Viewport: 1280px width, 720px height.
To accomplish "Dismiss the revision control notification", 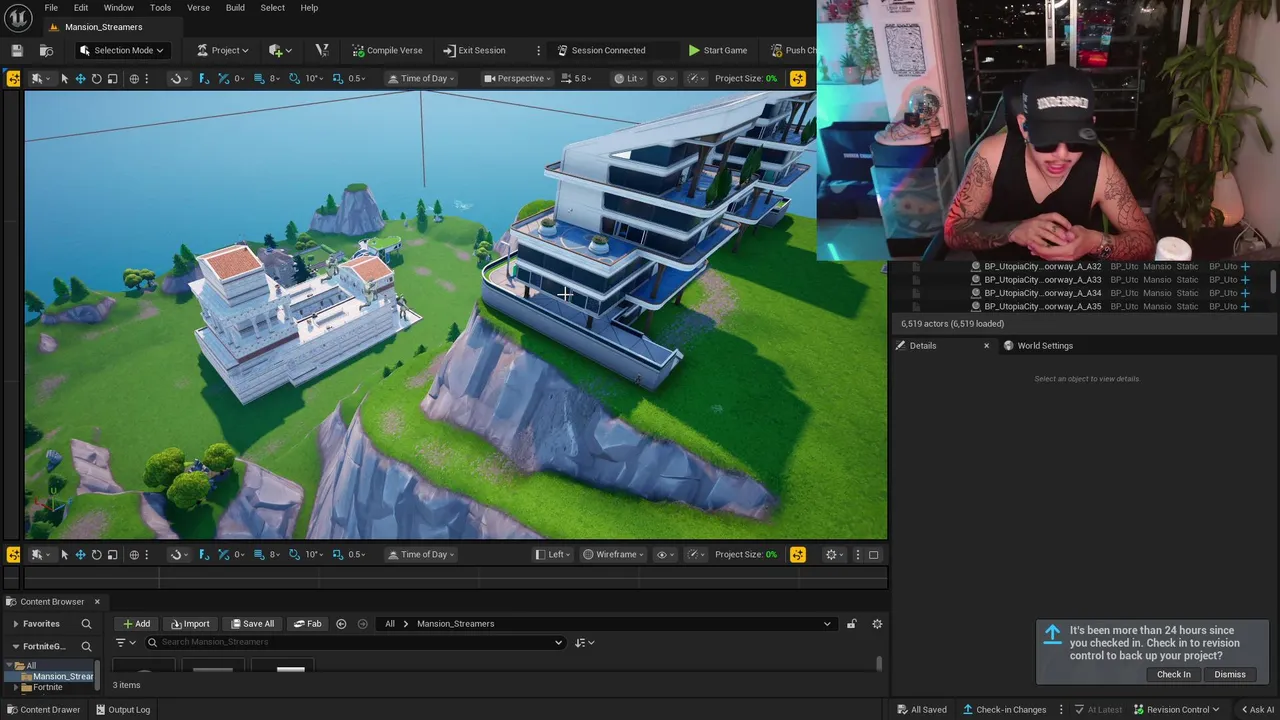I will 1229,675.
